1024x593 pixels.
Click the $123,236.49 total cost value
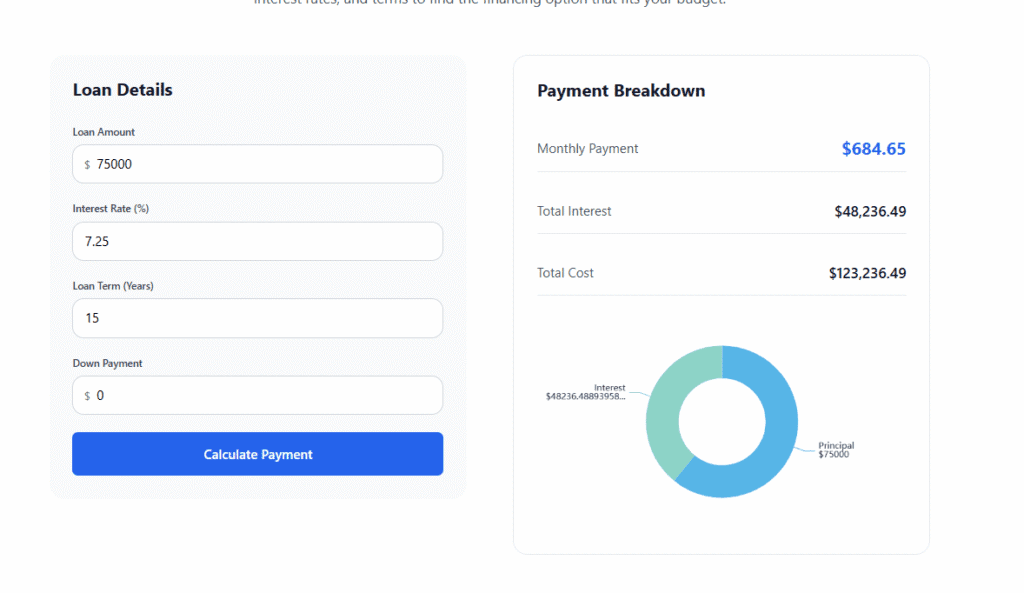coord(867,273)
